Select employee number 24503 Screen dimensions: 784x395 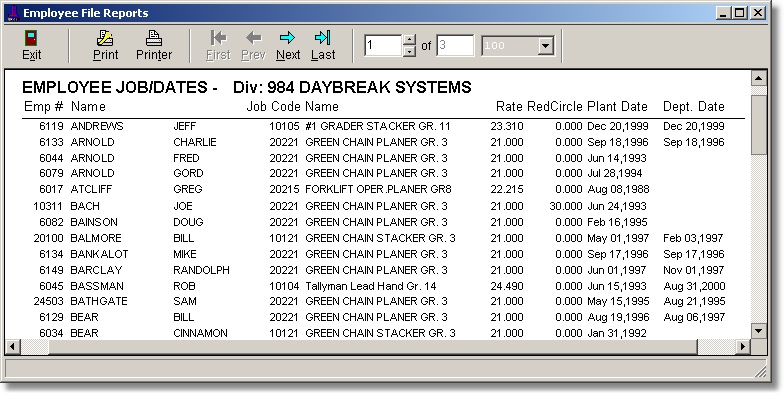click(48, 301)
